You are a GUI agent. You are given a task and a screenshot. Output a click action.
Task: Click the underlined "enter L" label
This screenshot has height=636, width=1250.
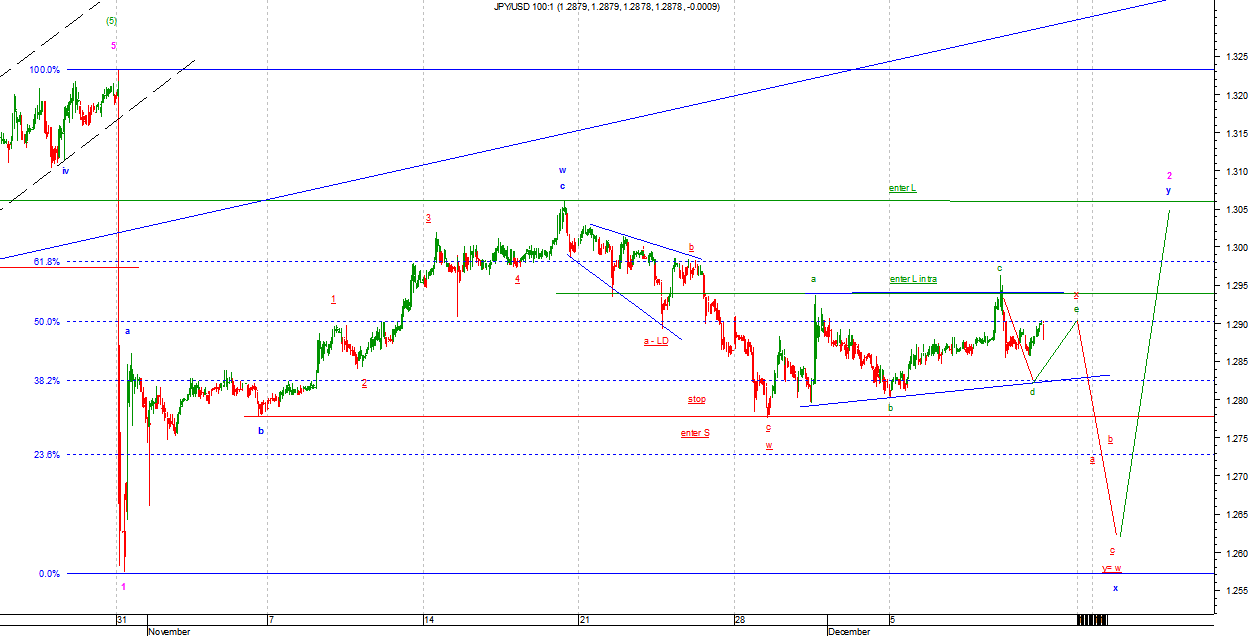[902, 188]
